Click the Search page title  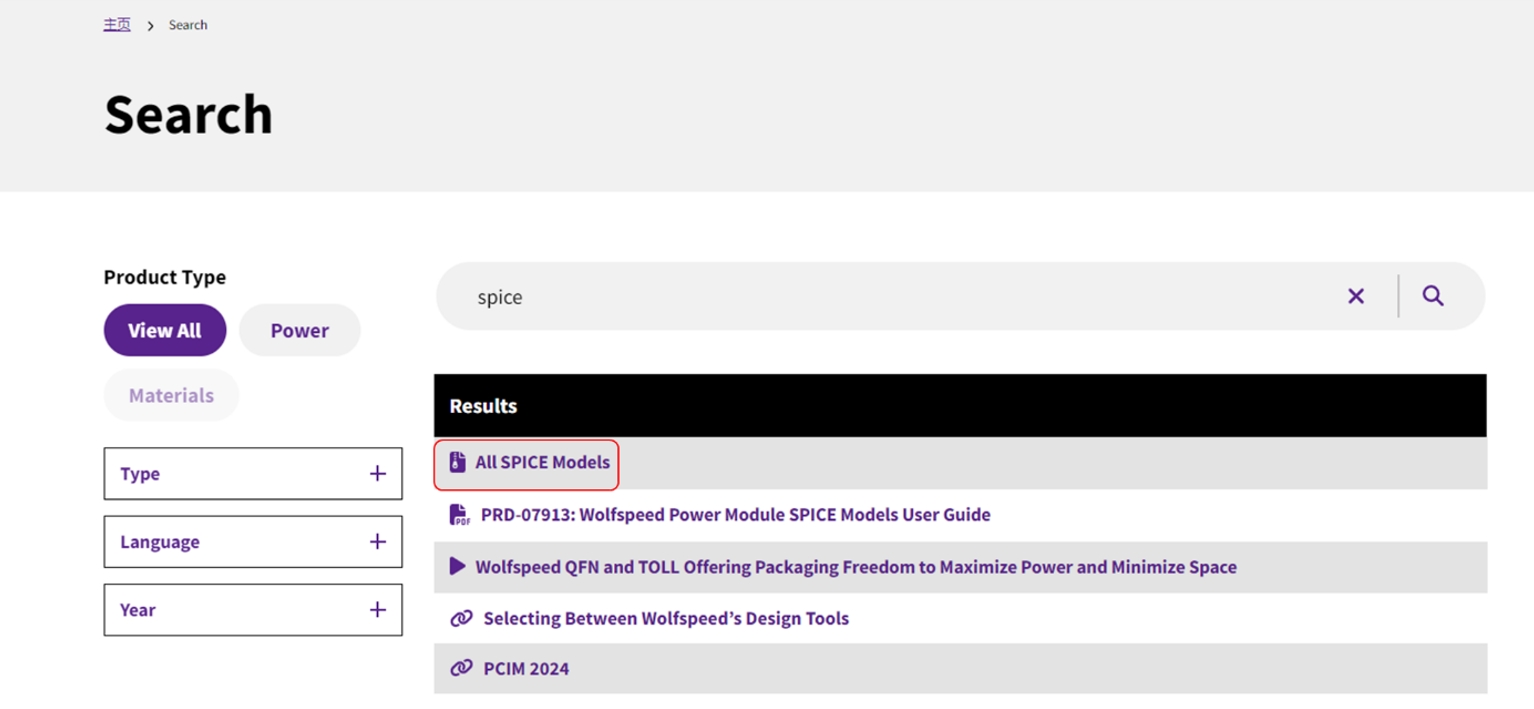pos(188,114)
